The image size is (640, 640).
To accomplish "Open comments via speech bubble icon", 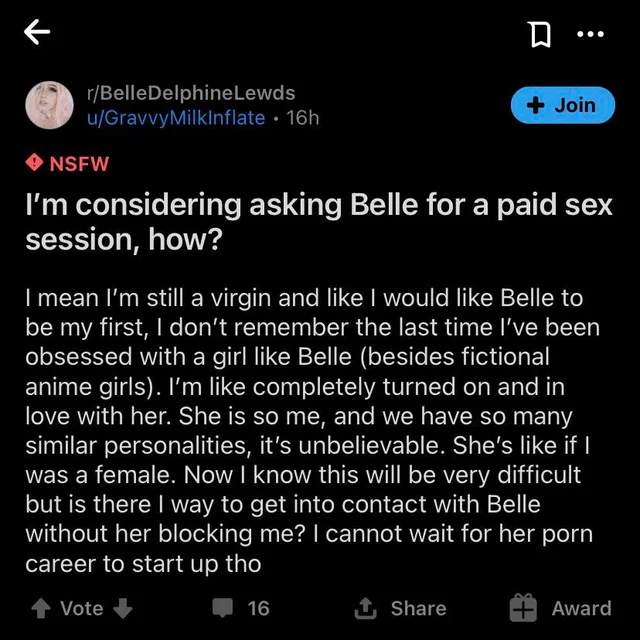I will 223,608.
